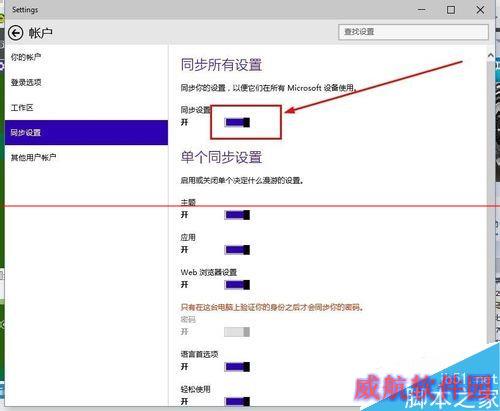Click the 查找设置 search box
500x411 pixels.
pos(413,32)
